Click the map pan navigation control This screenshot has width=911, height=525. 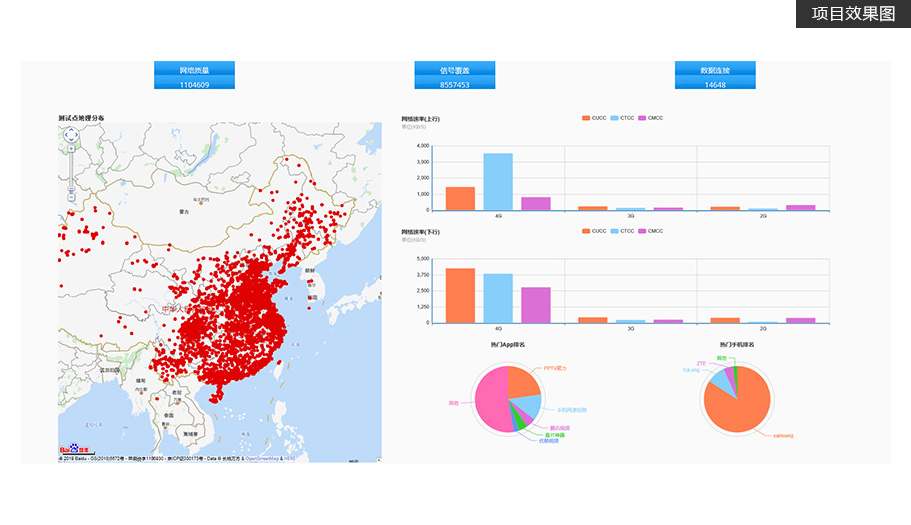(71, 135)
